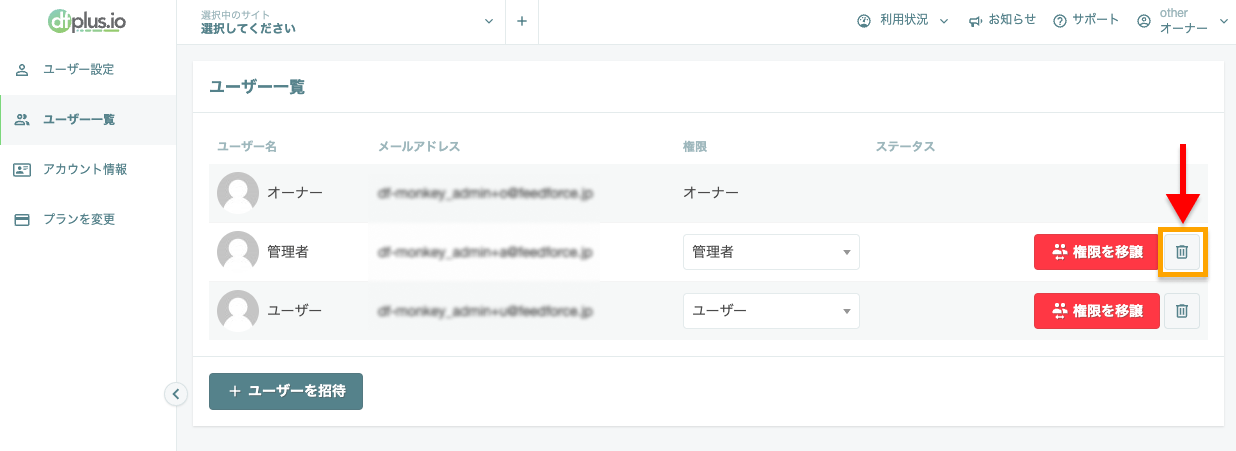Click the ID card icon beside アカウント情報
This screenshot has width=1236, height=451.
pos(22,169)
